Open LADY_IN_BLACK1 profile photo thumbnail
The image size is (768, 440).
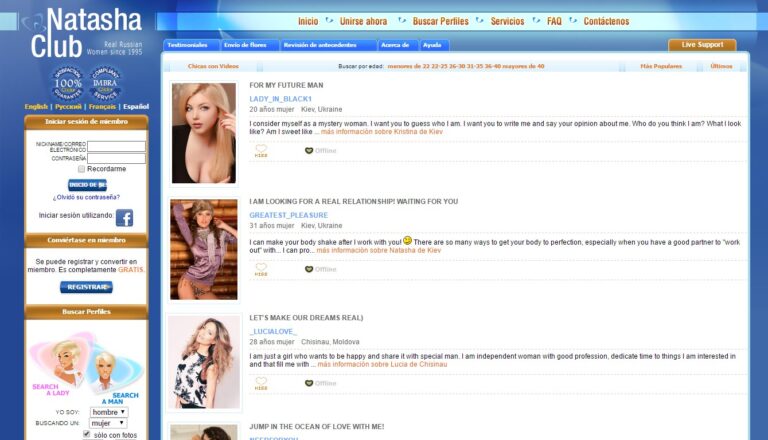[x=204, y=133]
